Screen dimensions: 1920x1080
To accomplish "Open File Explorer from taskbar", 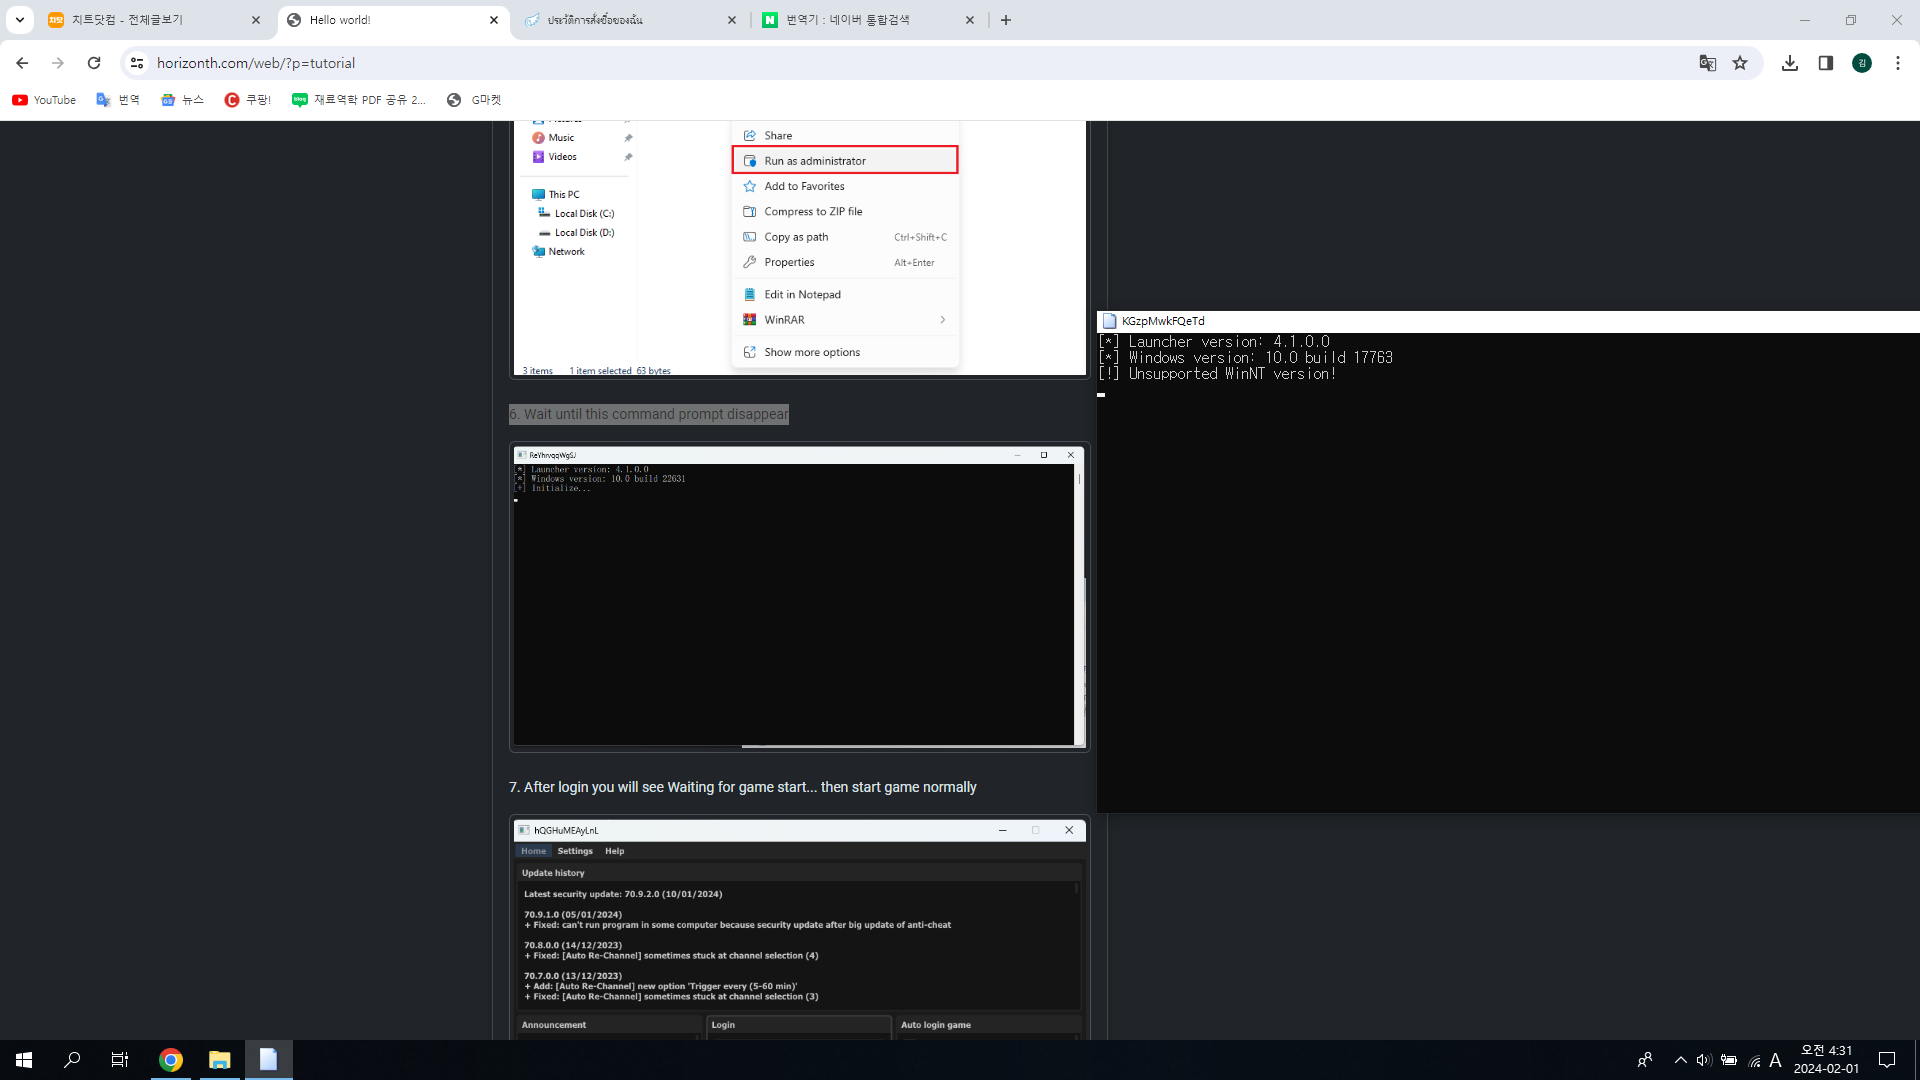I will tap(219, 1060).
